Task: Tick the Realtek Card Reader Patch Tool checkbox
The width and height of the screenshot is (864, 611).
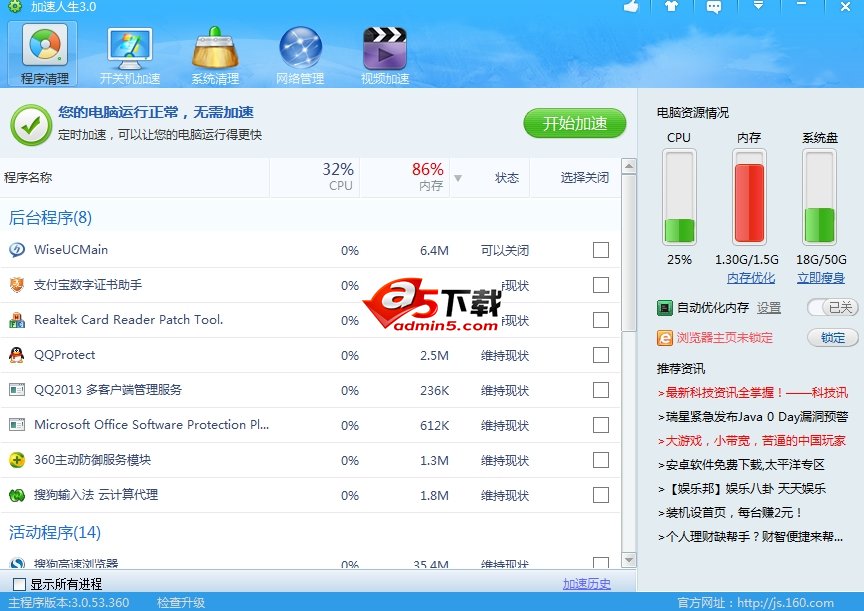Action: pos(601,320)
